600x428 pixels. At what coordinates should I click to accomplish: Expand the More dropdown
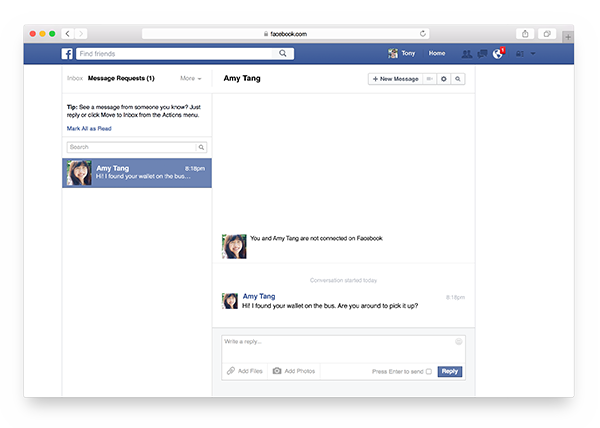click(x=191, y=78)
